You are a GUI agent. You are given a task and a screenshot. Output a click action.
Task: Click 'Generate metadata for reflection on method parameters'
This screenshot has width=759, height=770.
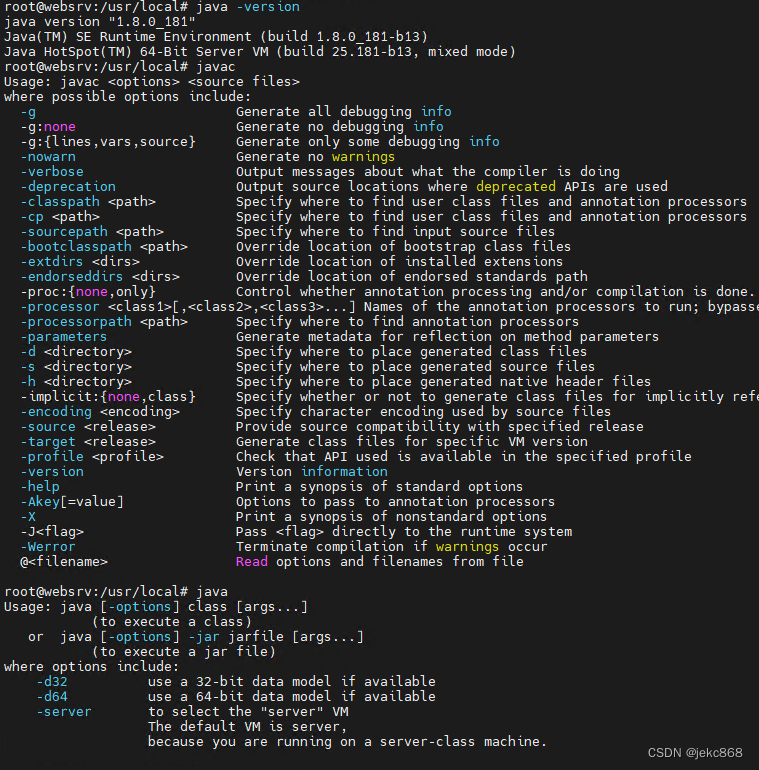(x=447, y=337)
